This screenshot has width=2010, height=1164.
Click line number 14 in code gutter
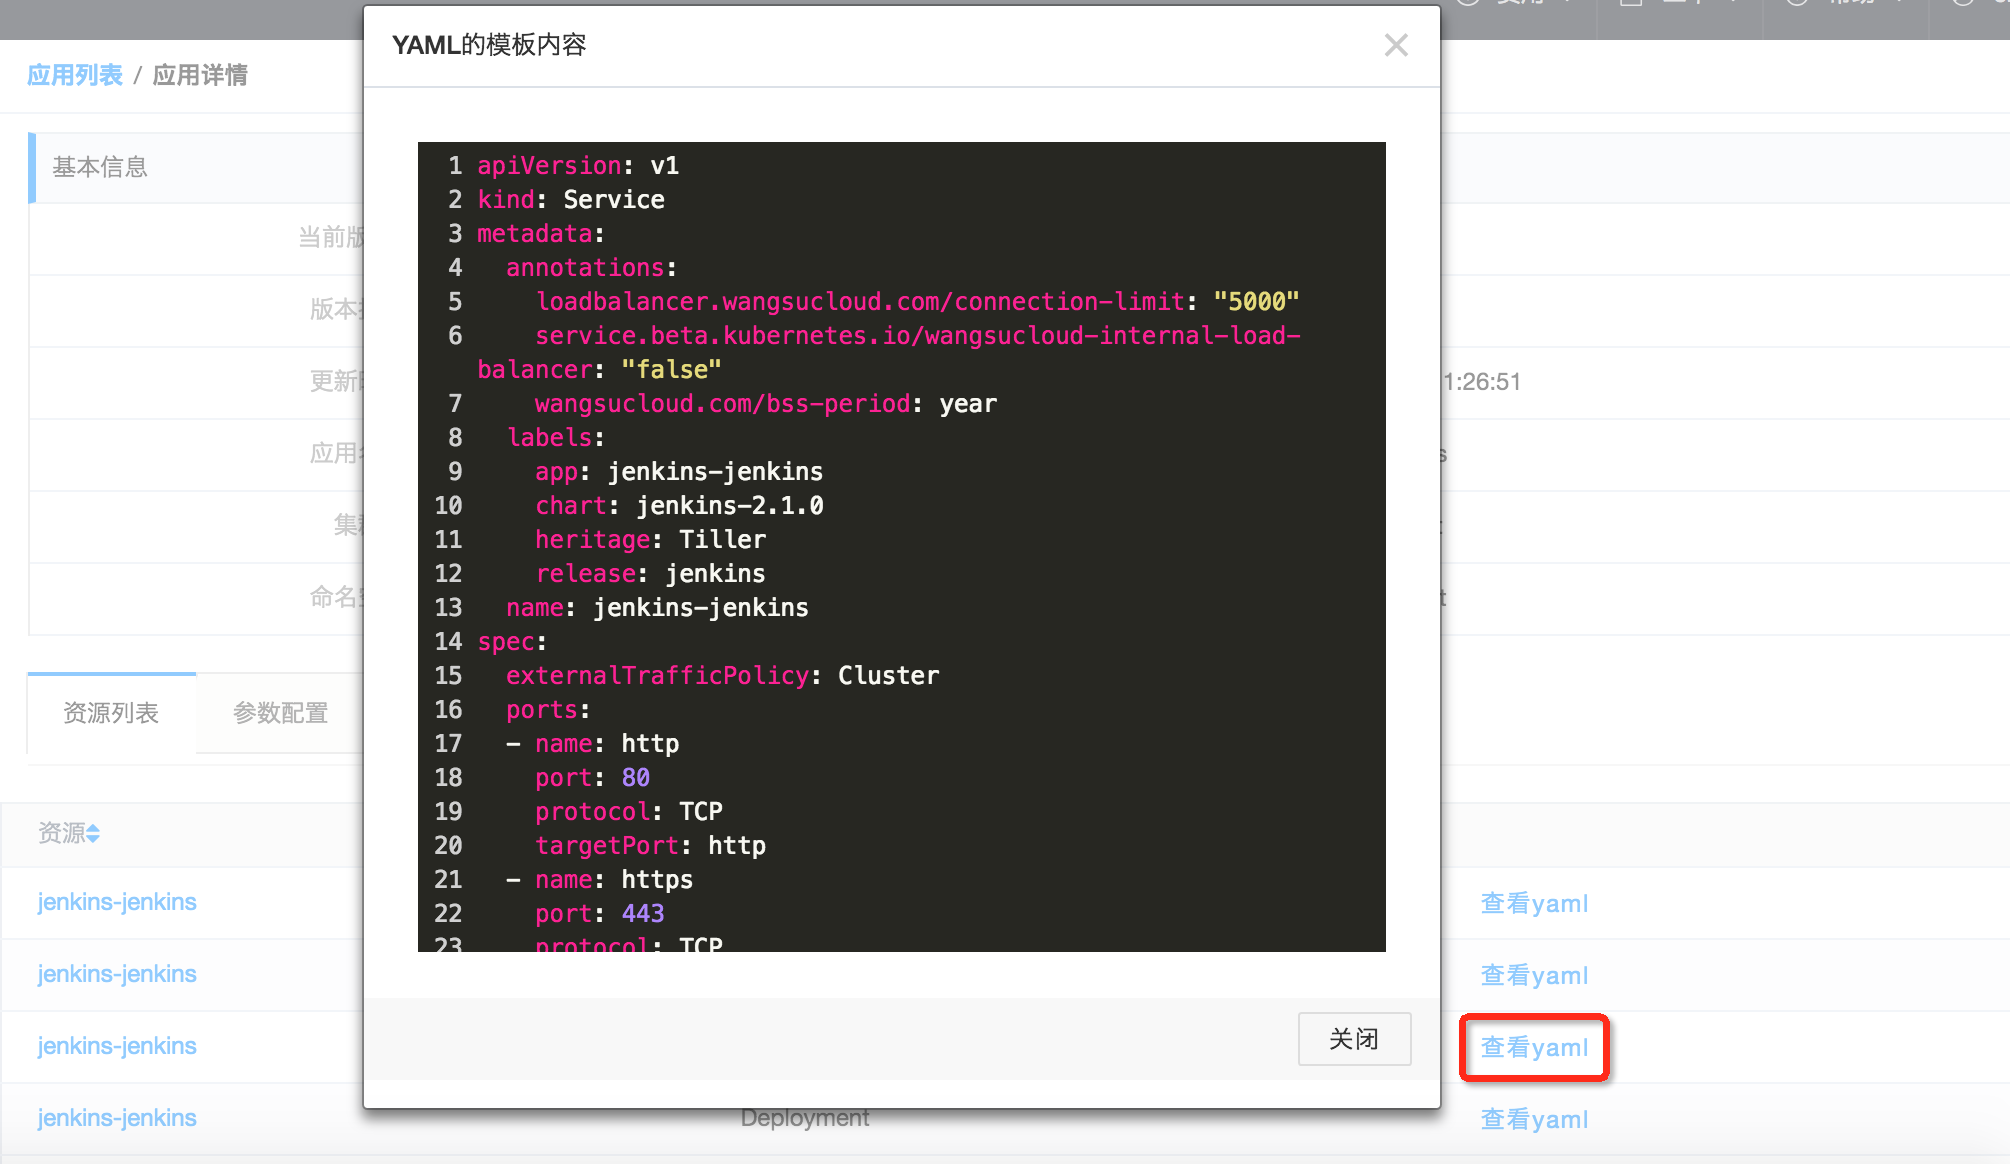pyautogui.click(x=448, y=642)
